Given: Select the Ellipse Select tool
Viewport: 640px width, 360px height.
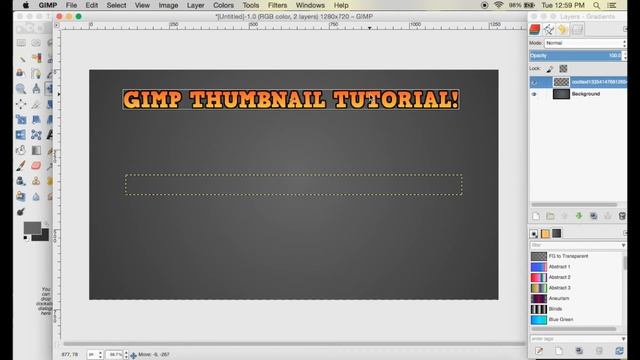Looking at the screenshot, I should tap(36, 42).
